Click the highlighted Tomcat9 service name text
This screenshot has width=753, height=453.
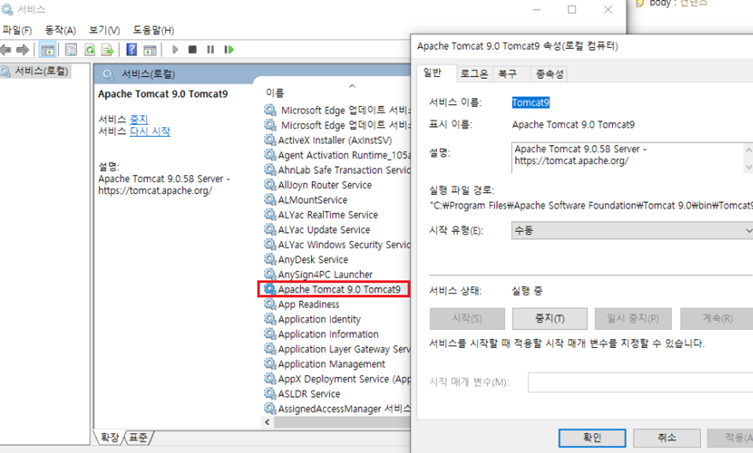coord(531,102)
